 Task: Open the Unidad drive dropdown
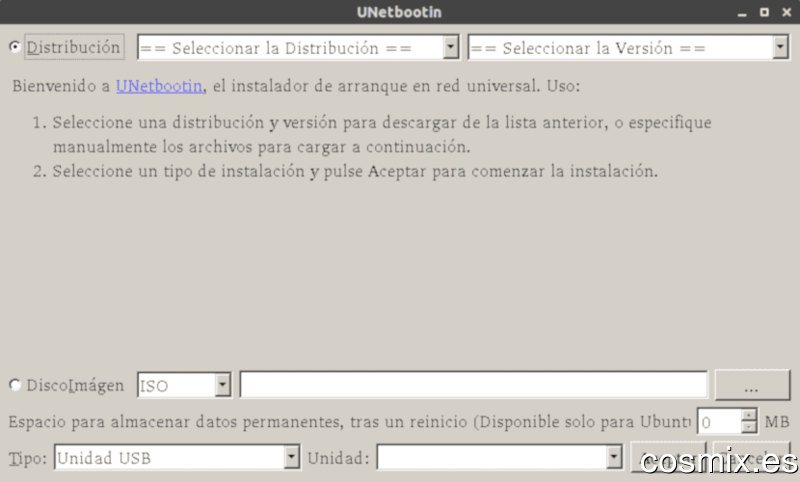tap(499, 458)
